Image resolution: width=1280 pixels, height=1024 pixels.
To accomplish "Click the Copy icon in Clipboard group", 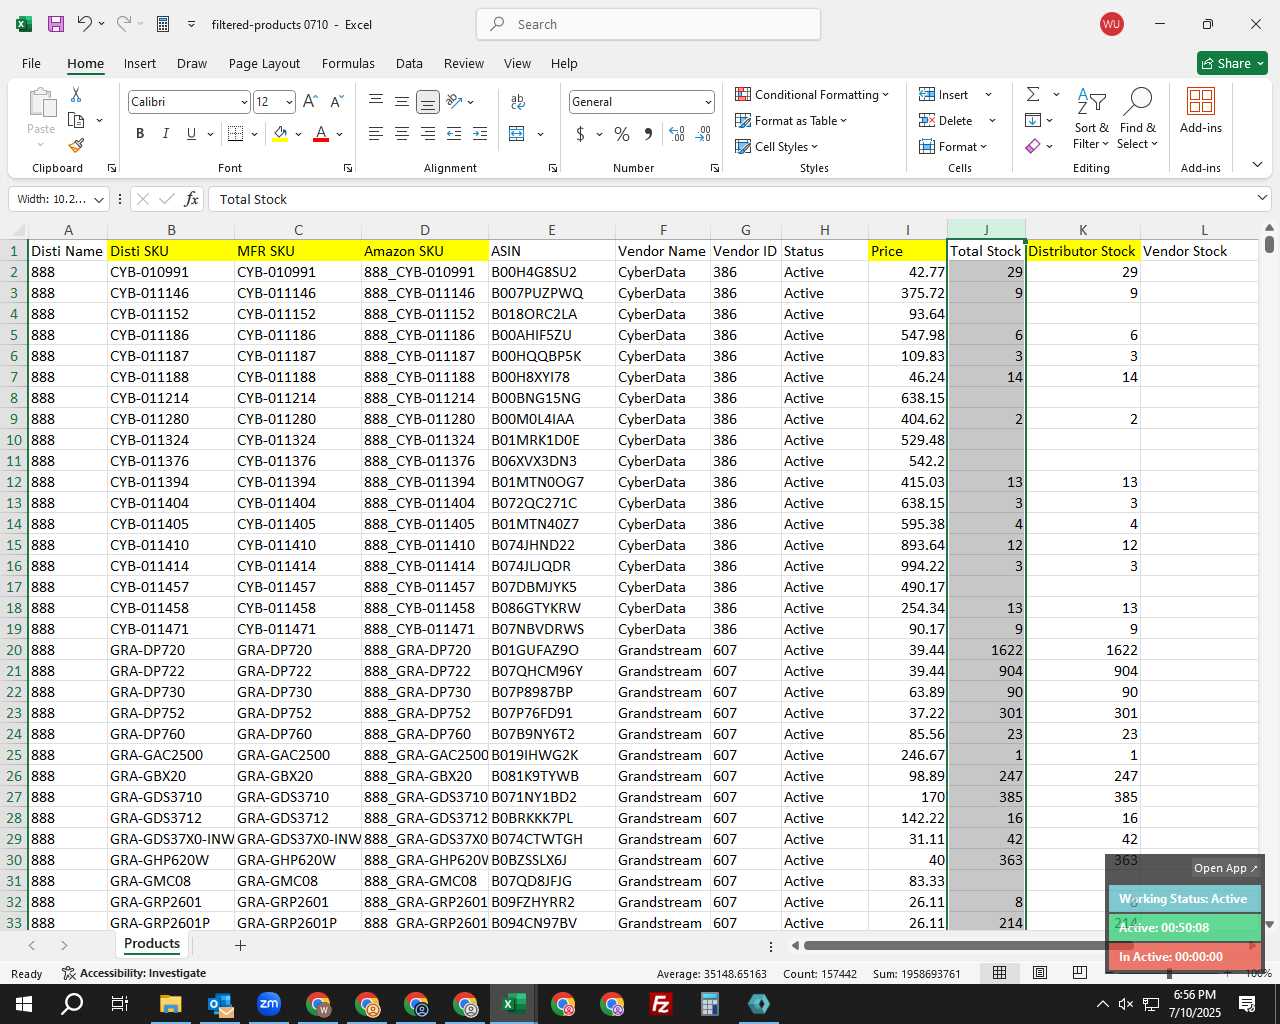I will pyautogui.click(x=76, y=120).
